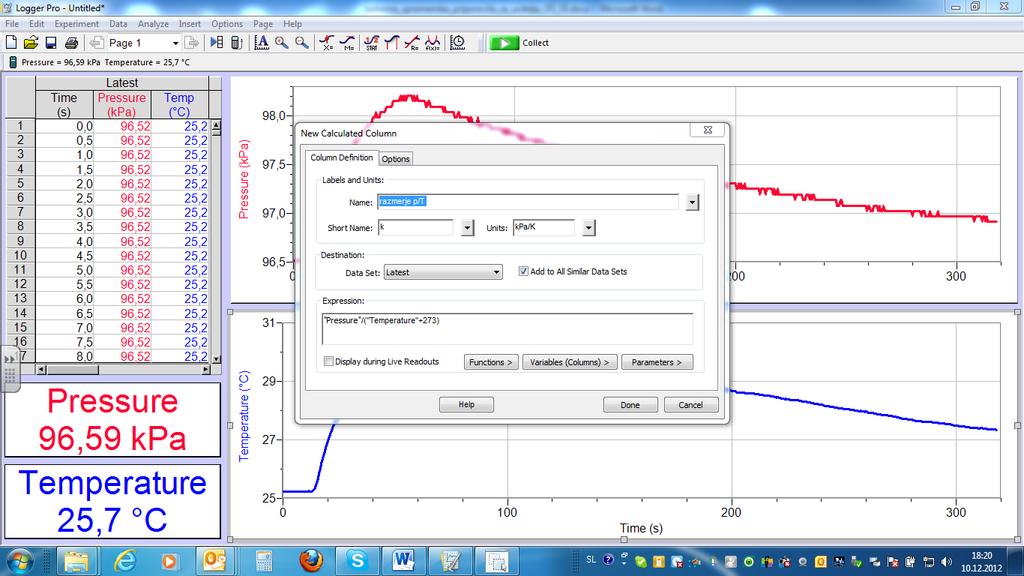The height and width of the screenshot is (576, 1024).
Task: Select the Zoom In magnifier
Action: coord(281,42)
